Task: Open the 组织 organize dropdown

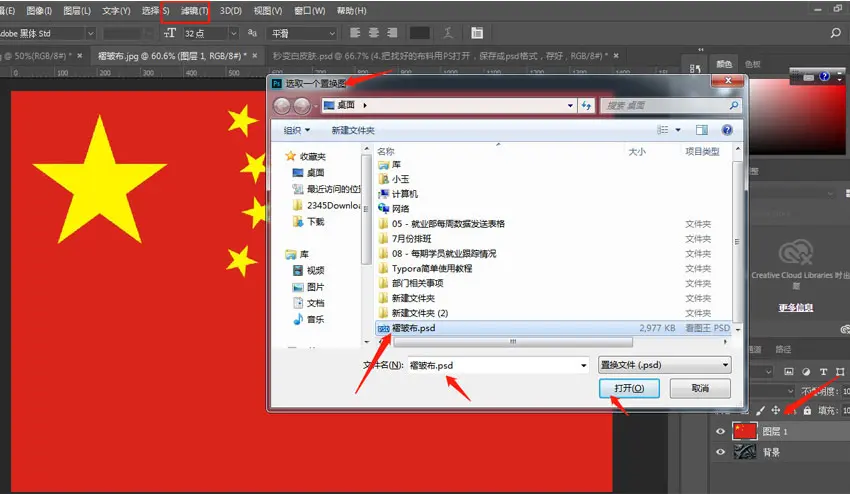Action: click(x=297, y=130)
